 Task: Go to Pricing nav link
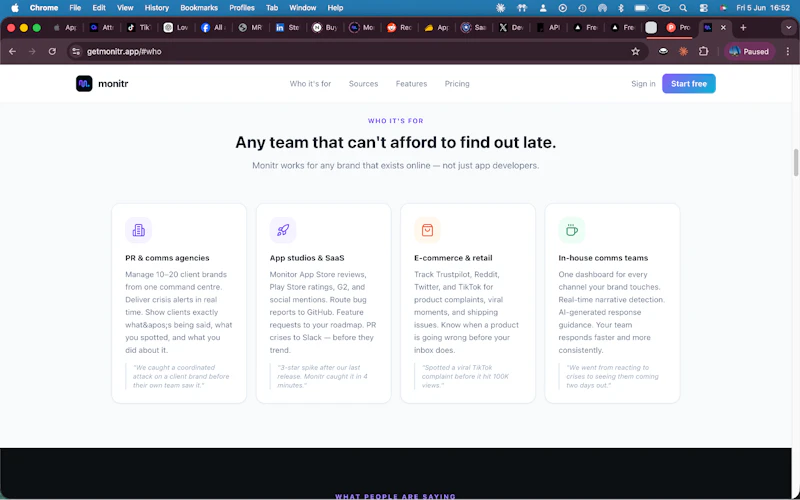coord(457,84)
